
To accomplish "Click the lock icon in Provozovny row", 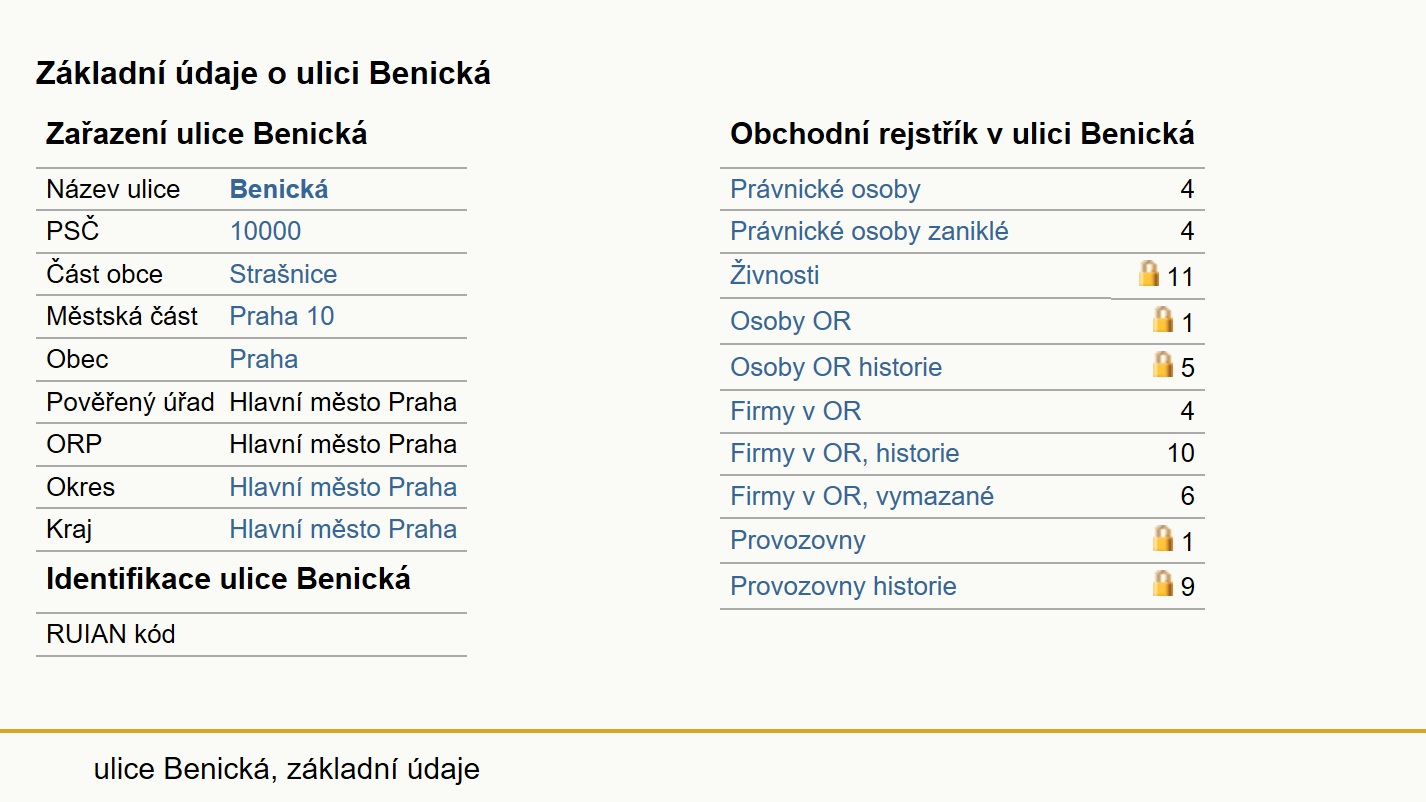I will tap(1163, 538).
